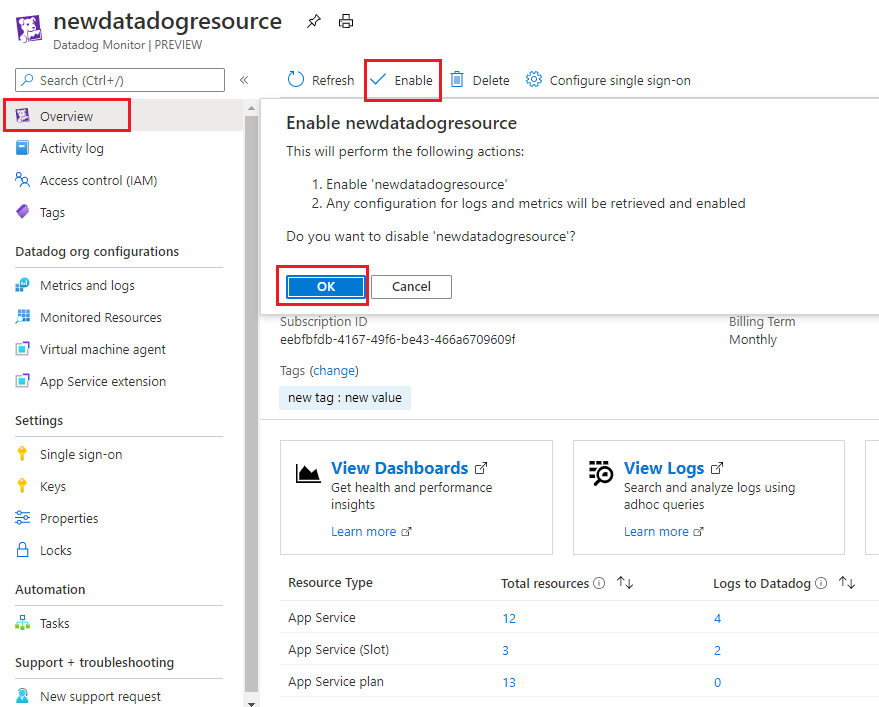Sort by Total resources column arrows
The image size is (879, 707).
pyautogui.click(x=625, y=583)
